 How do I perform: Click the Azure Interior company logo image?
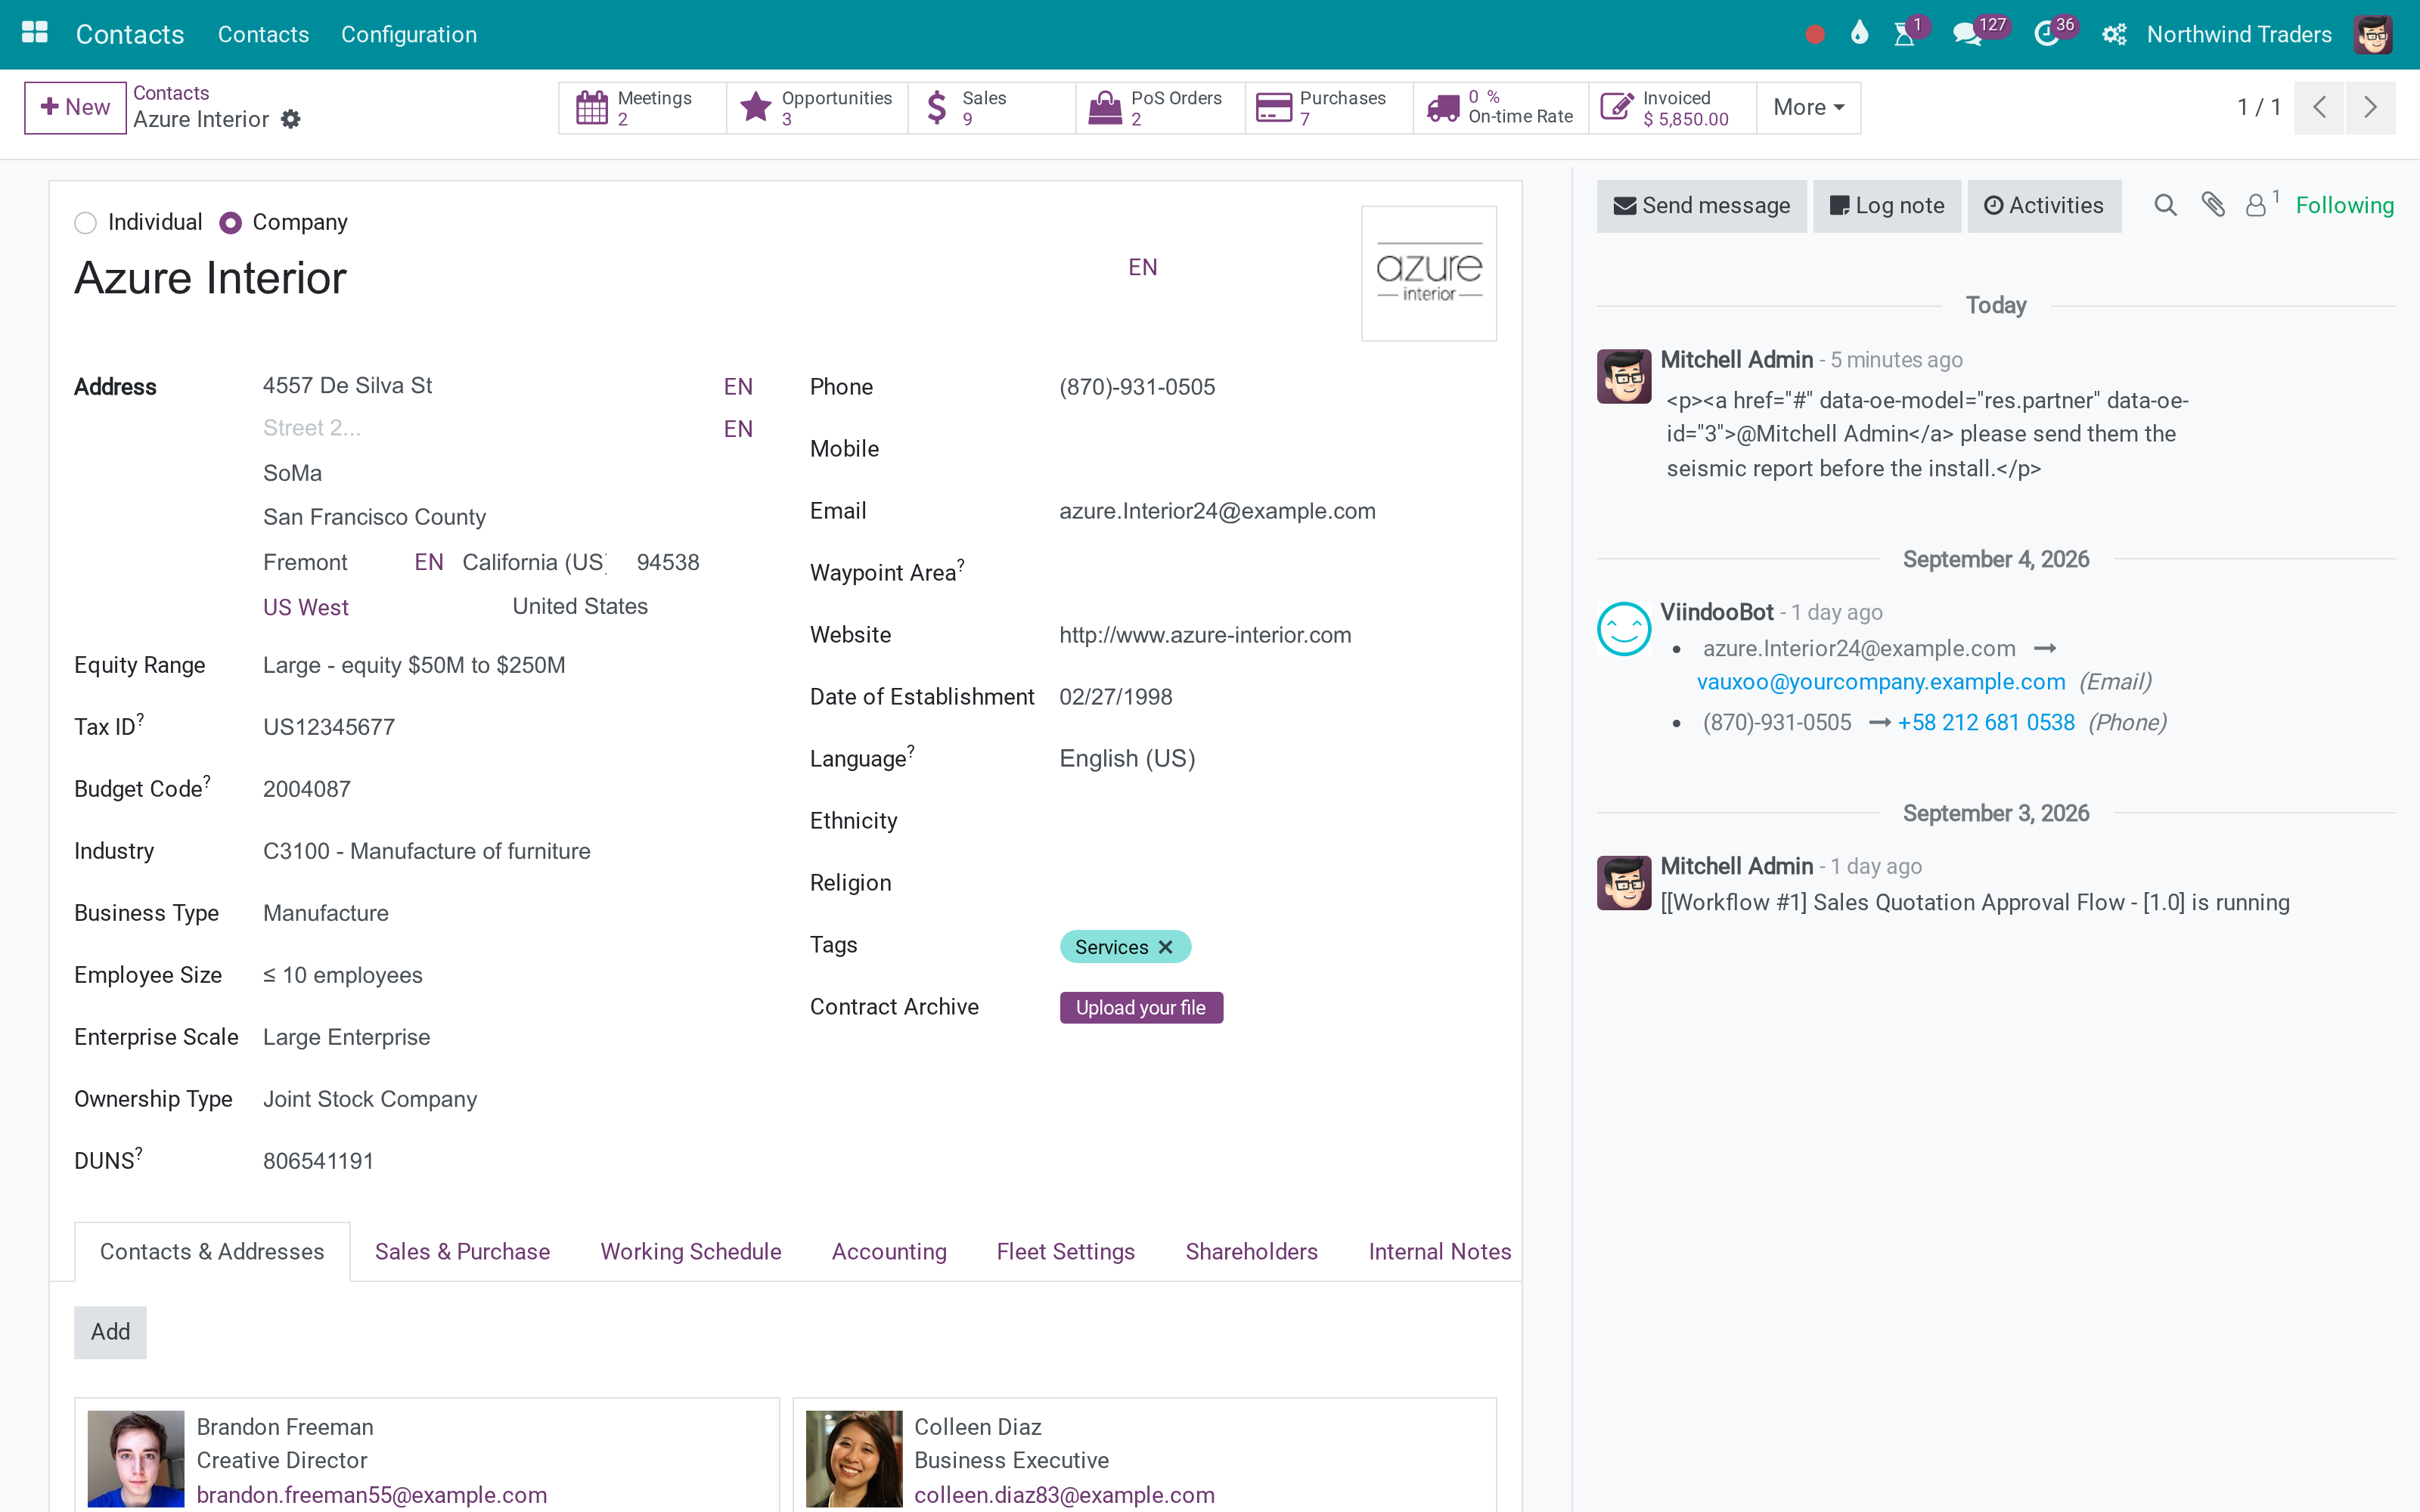(x=1429, y=273)
